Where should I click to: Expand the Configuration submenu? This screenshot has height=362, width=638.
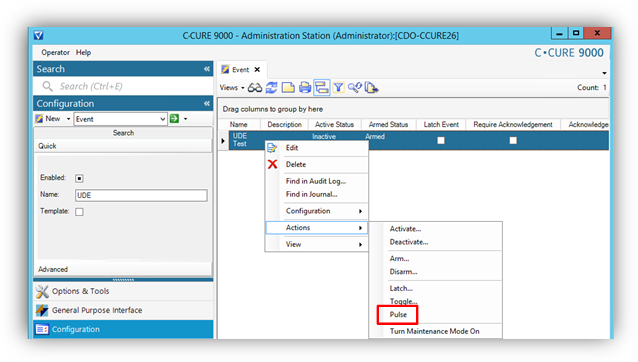316,211
